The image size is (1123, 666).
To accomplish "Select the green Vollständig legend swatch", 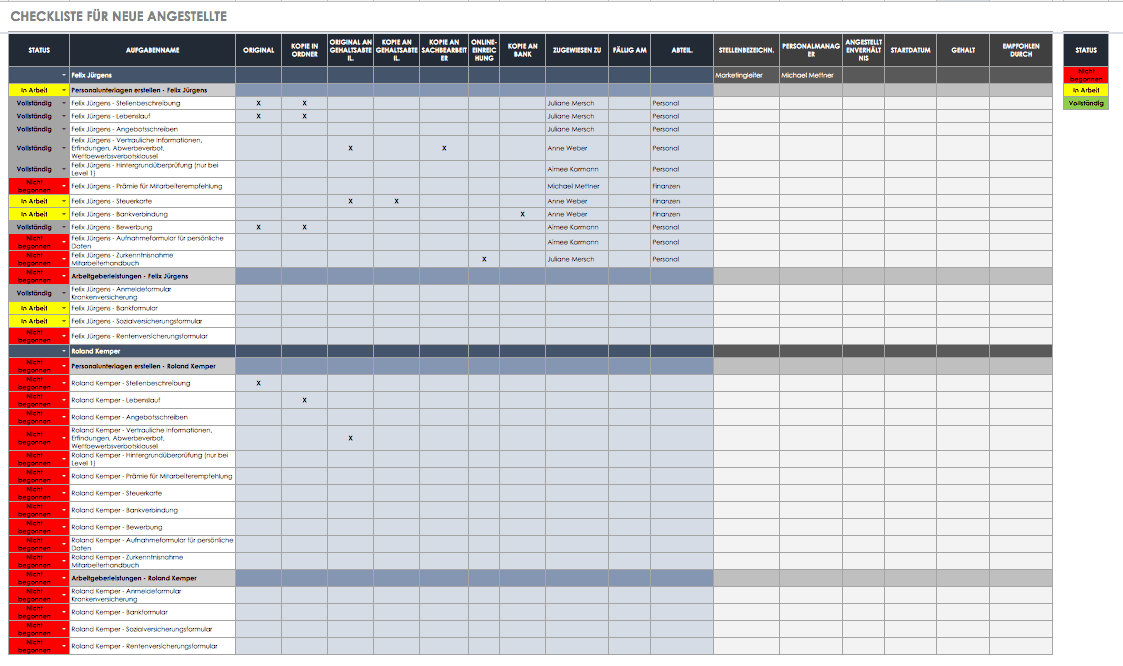I will pos(1085,103).
